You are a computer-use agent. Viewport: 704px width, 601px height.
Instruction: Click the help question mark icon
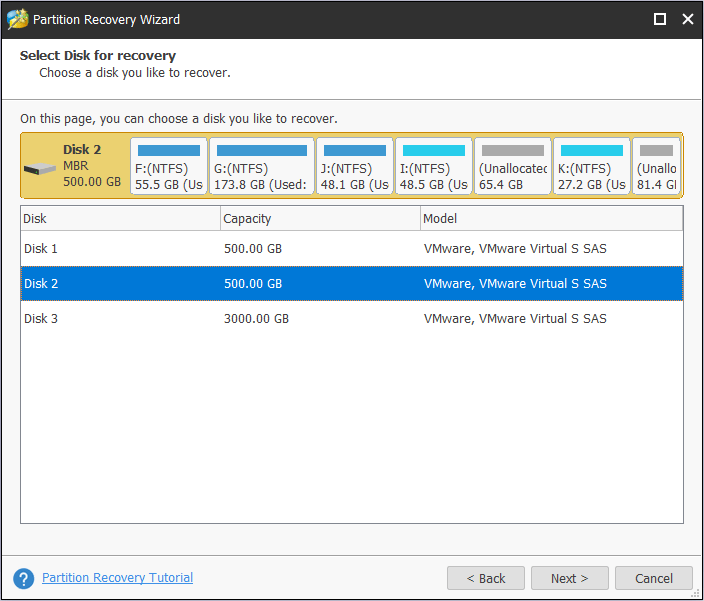point(23,579)
